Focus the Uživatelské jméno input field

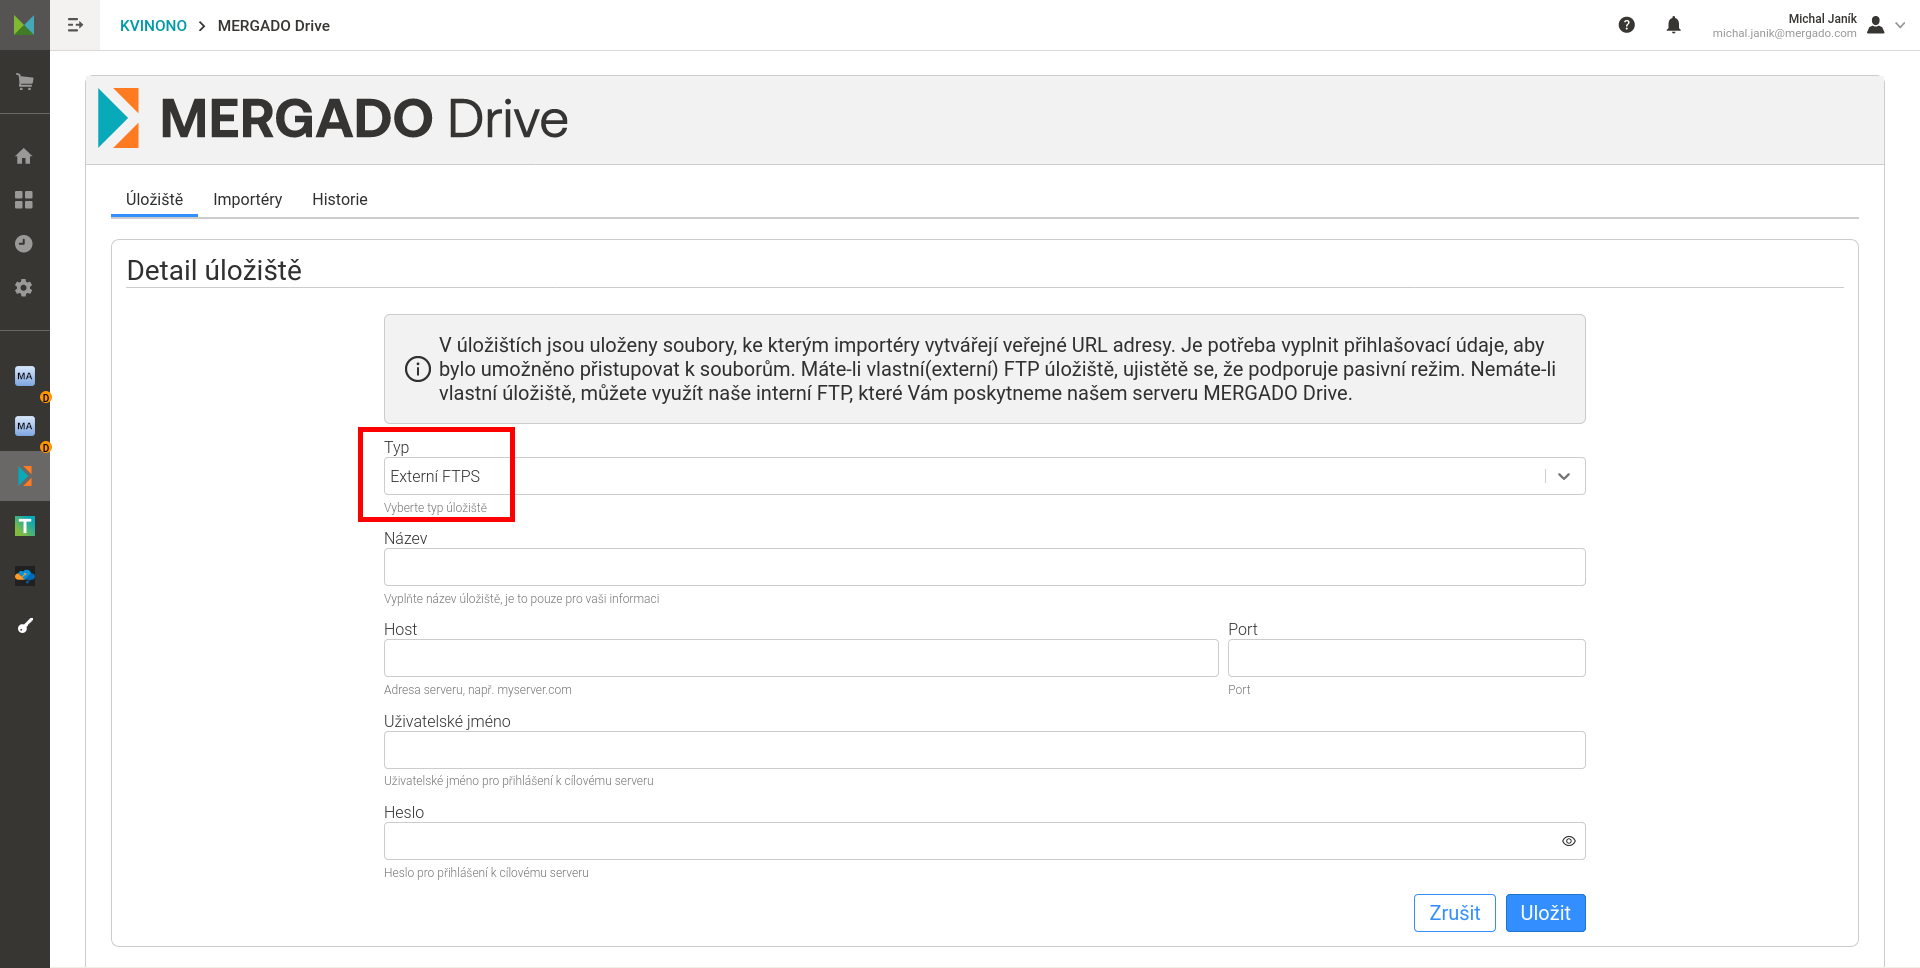(985, 750)
